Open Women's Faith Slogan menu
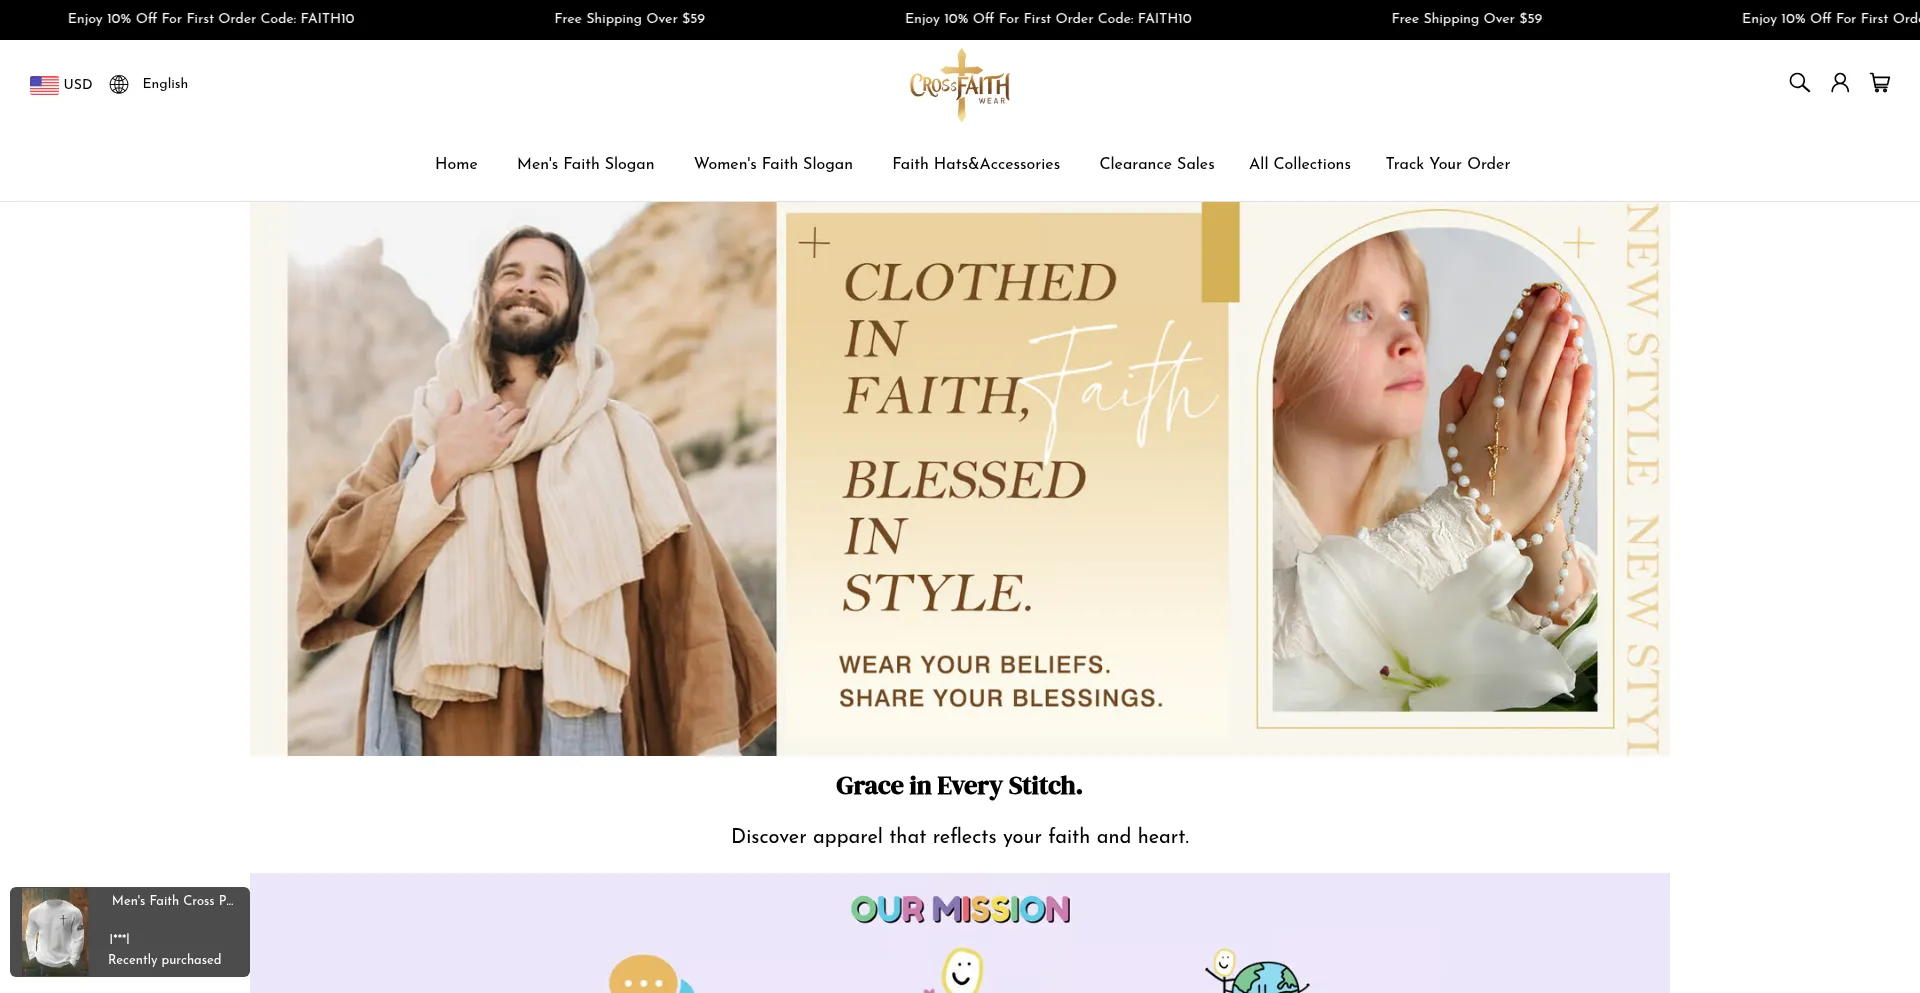The height and width of the screenshot is (993, 1920). [773, 164]
